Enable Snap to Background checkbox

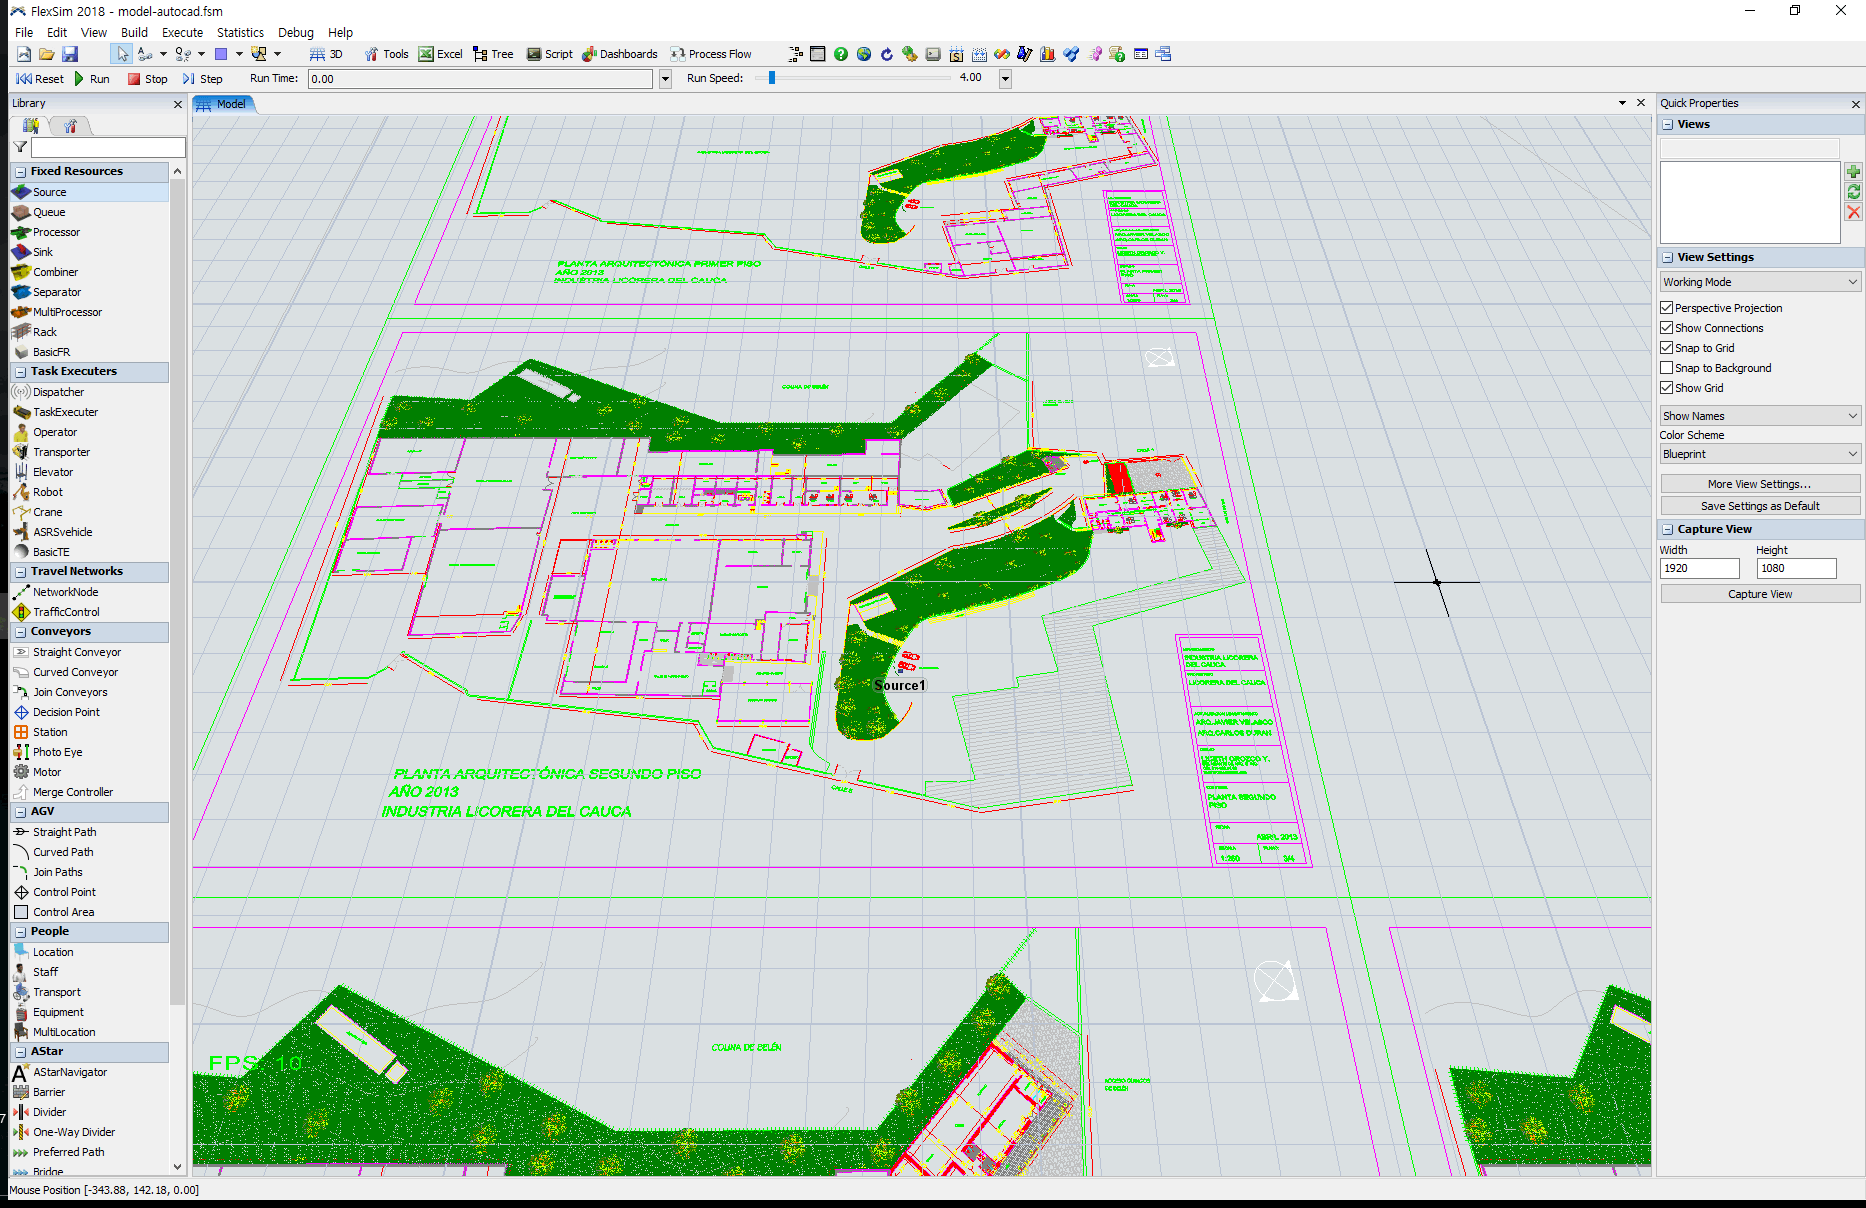tap(1667, 368)
